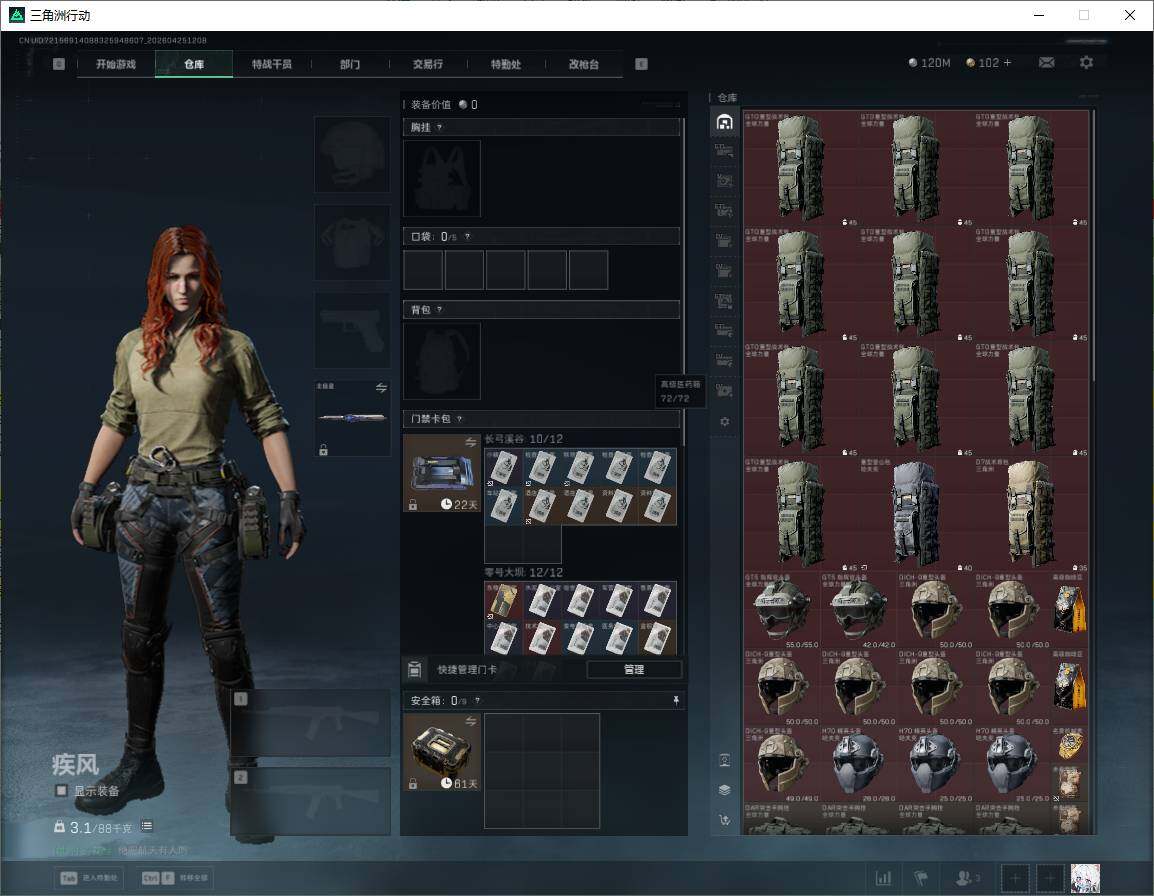1154x896 pixels.
Task: Go to the 交易行 tab
Action: point(428,64)
